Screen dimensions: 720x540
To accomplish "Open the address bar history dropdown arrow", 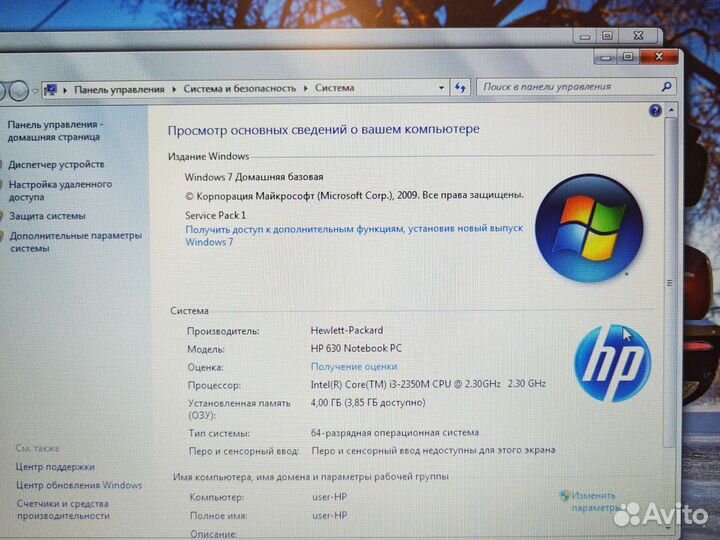I will click(441, 87).
